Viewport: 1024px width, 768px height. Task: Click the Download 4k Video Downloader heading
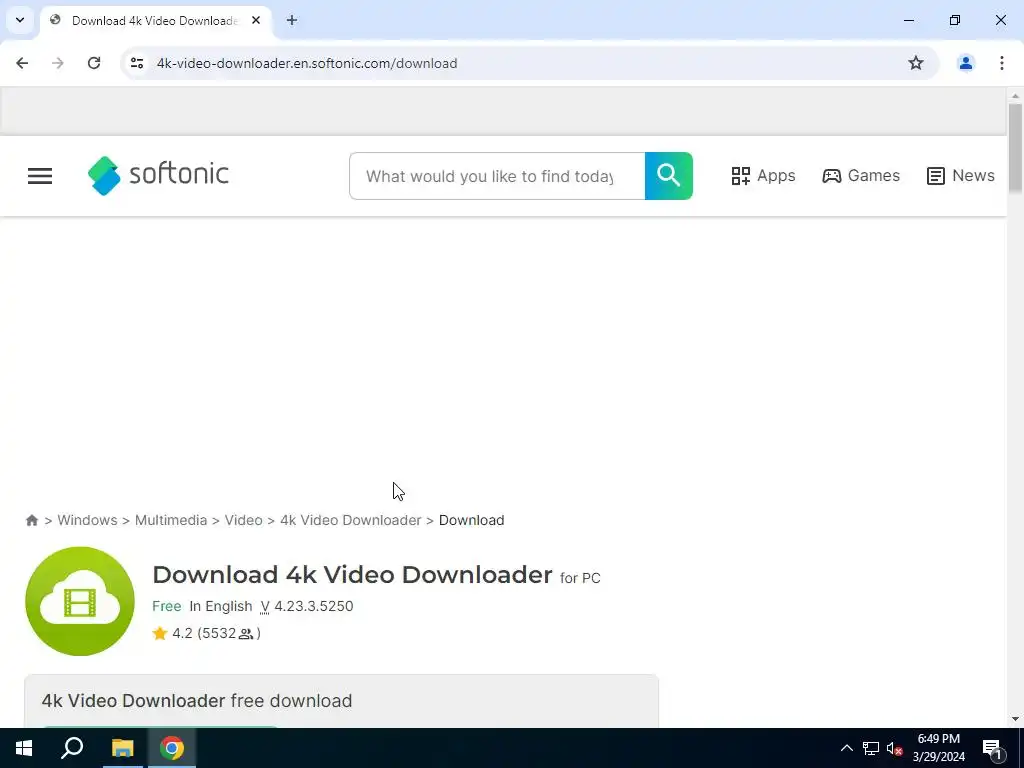352,575
